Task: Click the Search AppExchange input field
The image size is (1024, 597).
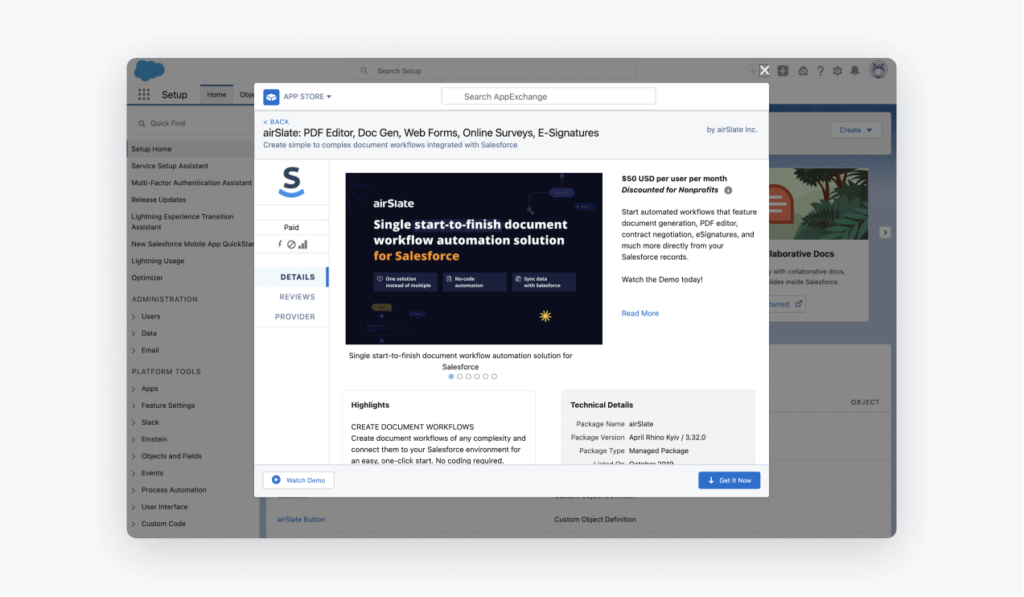Action: point(548,97)
